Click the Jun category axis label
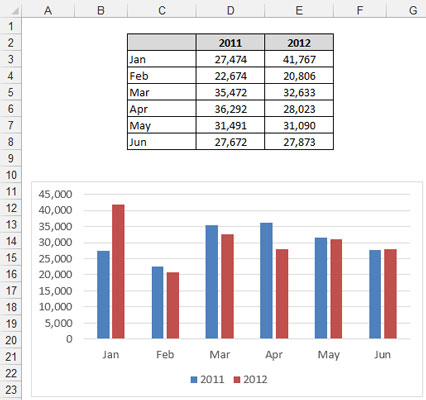426x400 pixels. (x=382, y=354)
